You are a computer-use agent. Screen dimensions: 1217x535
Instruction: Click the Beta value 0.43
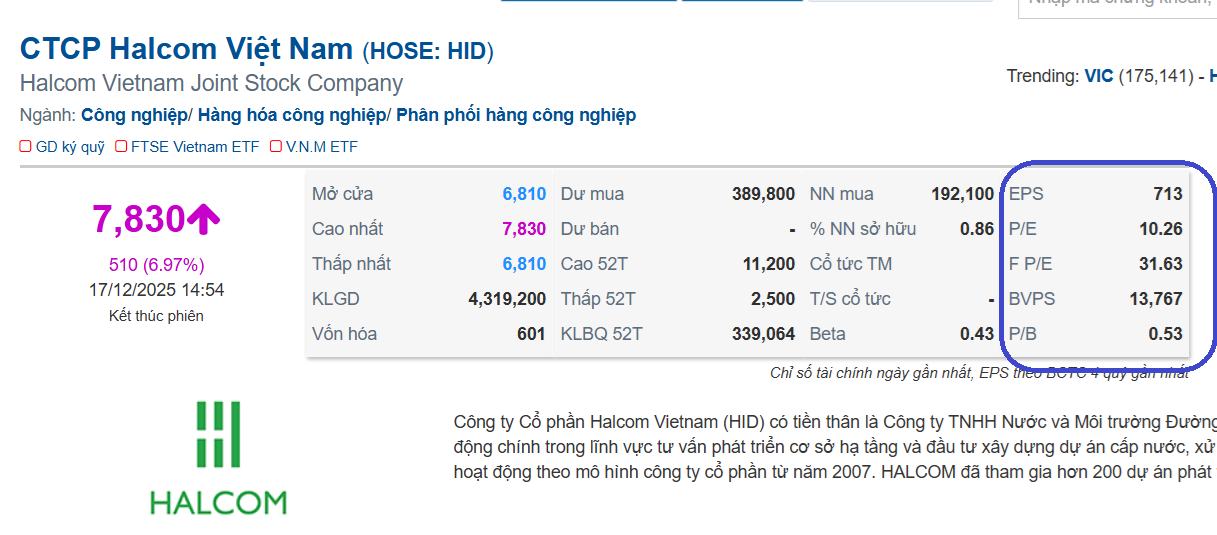coord(976,334)
